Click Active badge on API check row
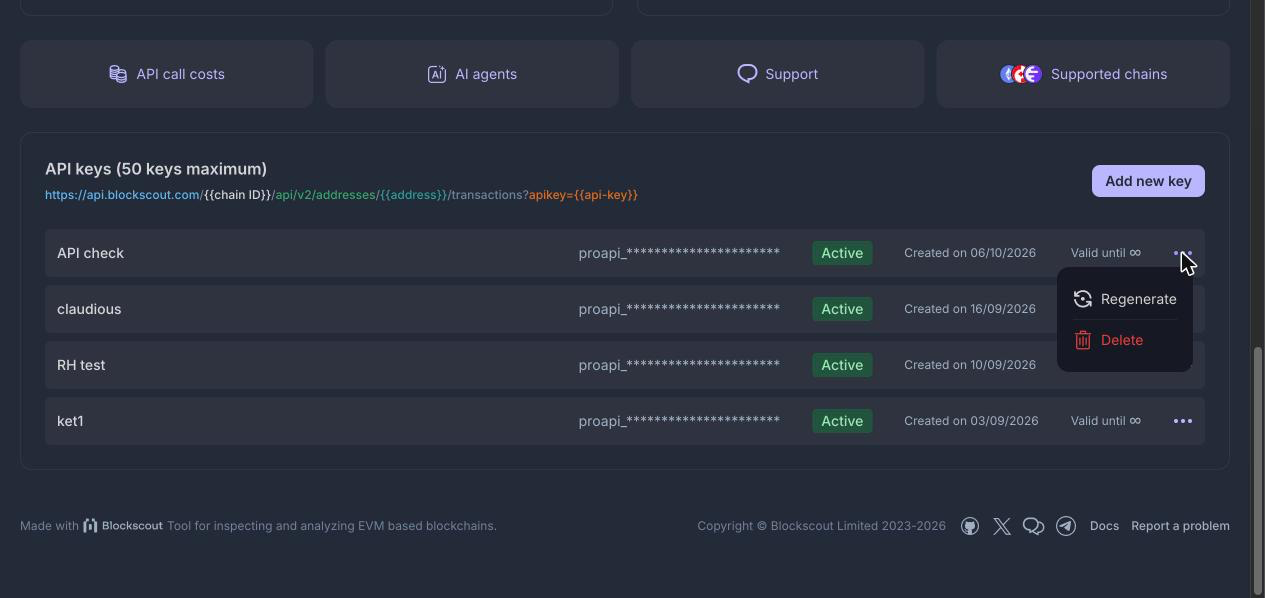This screenshot has height=598, width=1265. pos(842,253)
